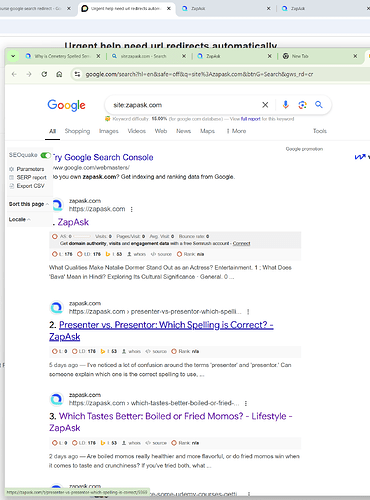370x500 pixels.
Task: Open Google Lens image search icon
Action: (x=302, y=105)
